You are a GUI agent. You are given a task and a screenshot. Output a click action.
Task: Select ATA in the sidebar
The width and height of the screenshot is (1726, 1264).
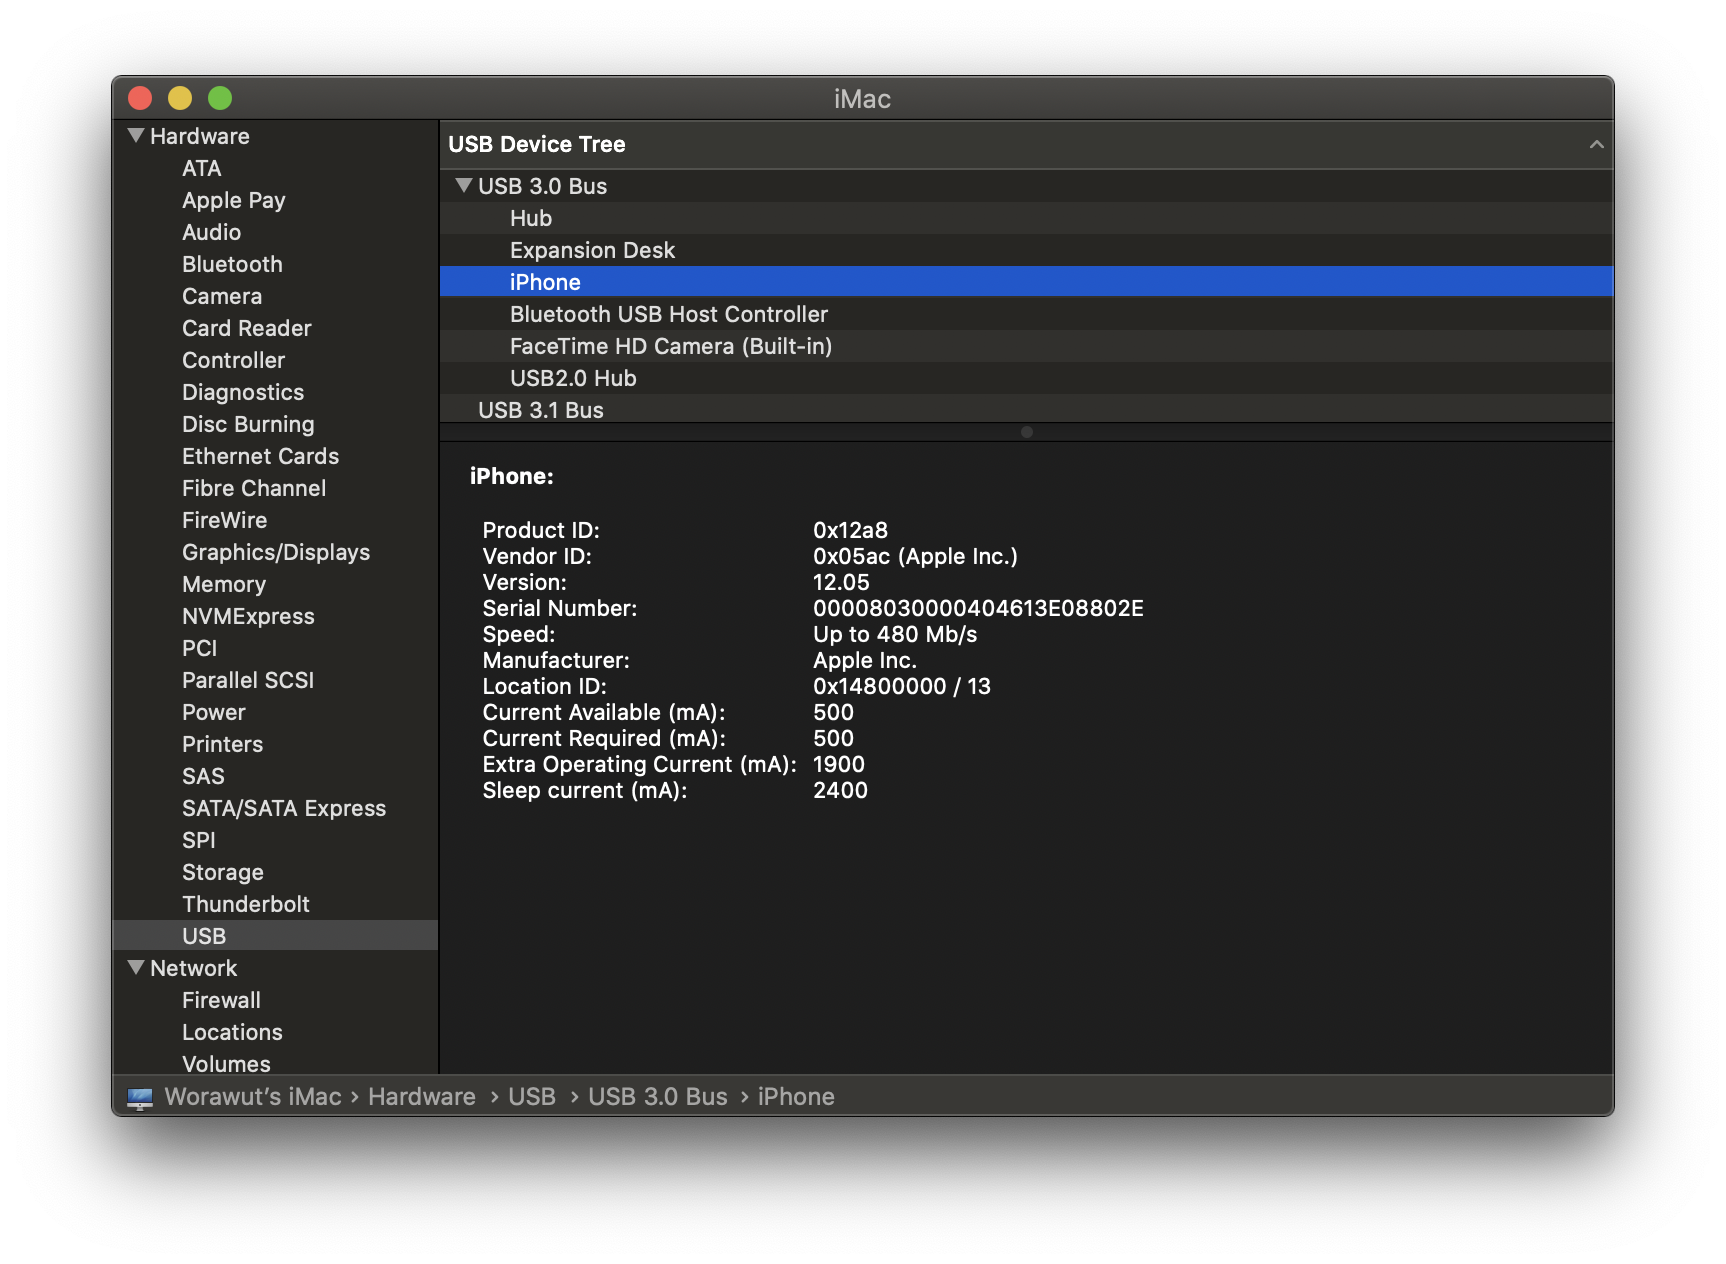(x=201, y=168)
